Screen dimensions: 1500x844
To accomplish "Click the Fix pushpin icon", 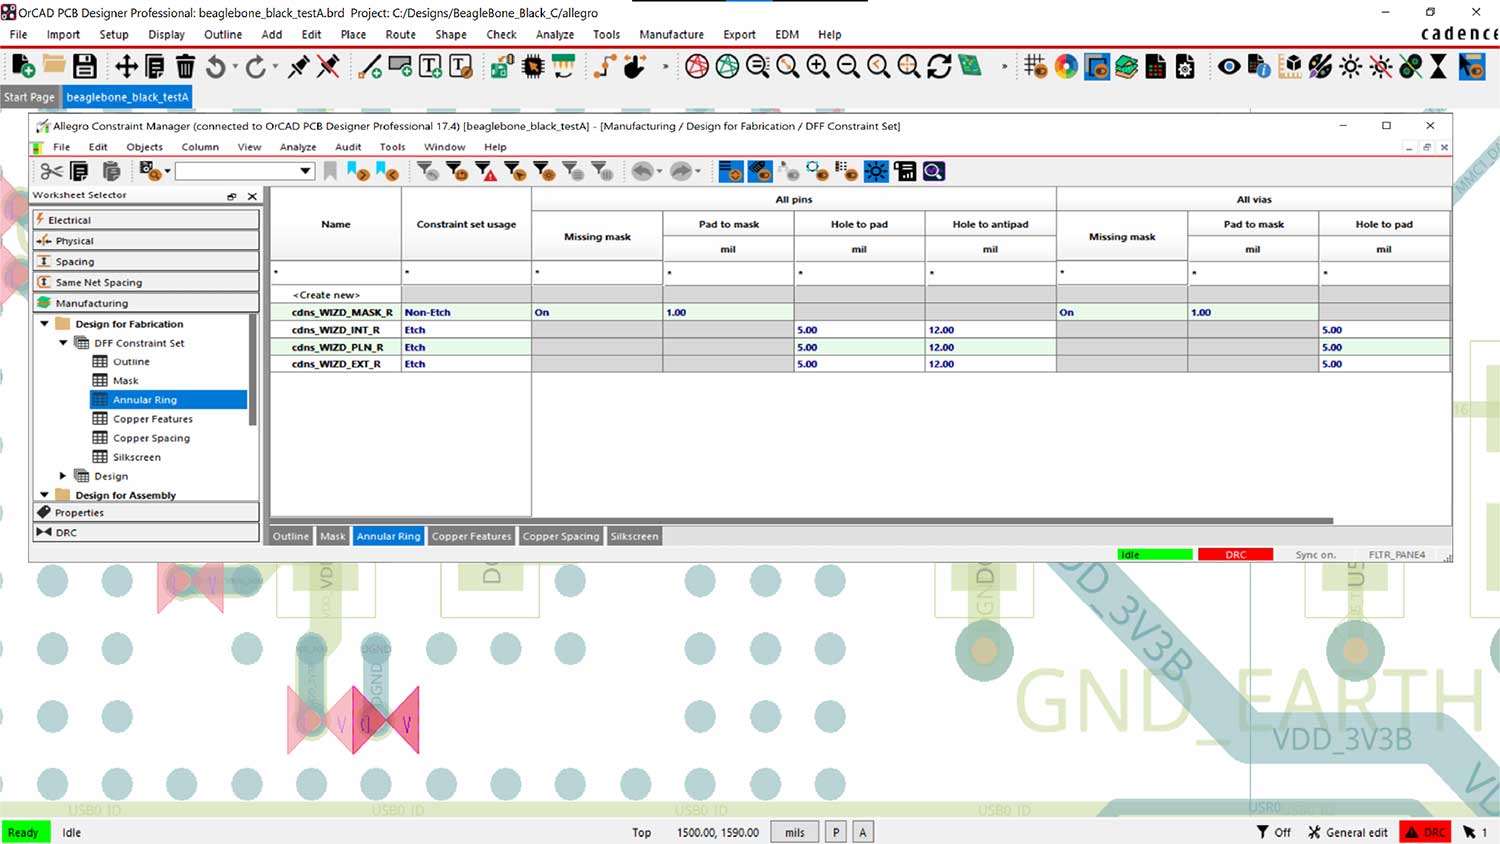I will [298, 66].
